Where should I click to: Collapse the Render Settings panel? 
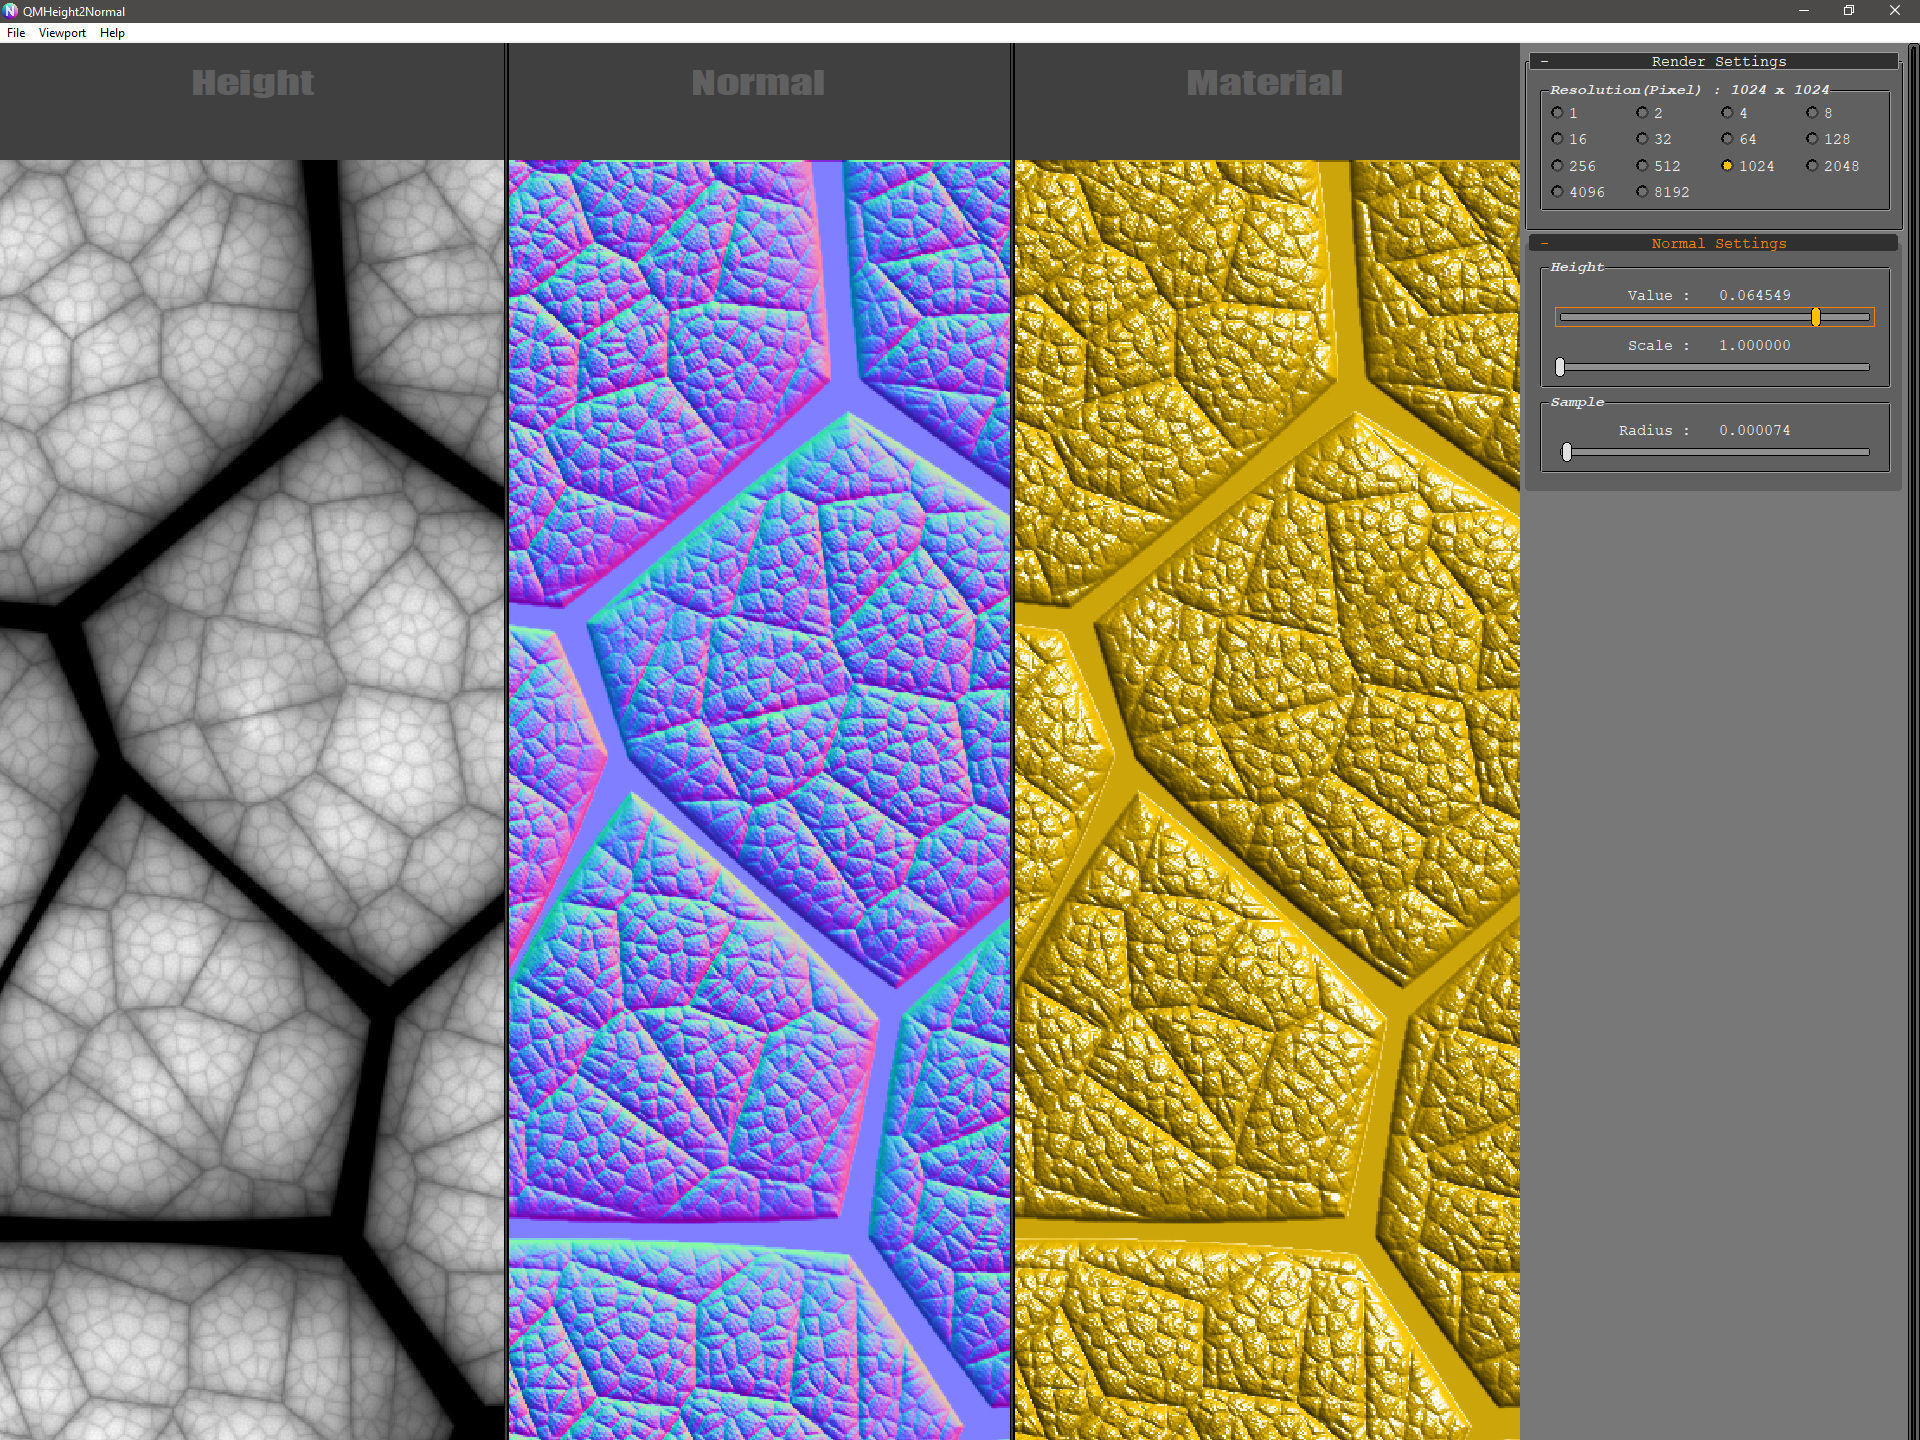tap(1545, 62)
